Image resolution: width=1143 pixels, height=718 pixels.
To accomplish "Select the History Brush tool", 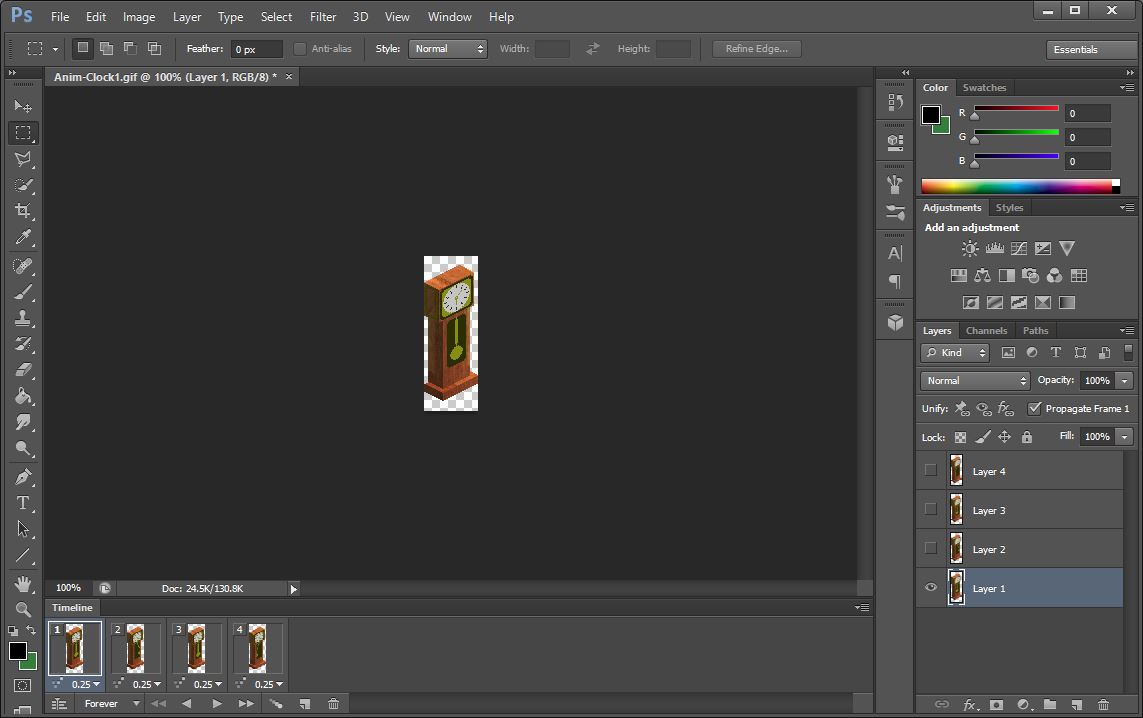I will (x=23, y=344).
